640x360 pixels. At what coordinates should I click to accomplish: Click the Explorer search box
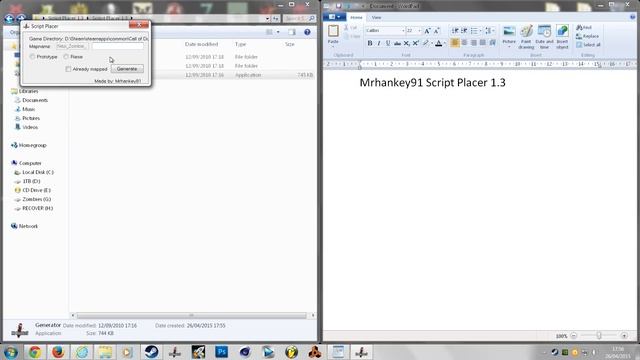pyautogui.click(x=299, y=18)
